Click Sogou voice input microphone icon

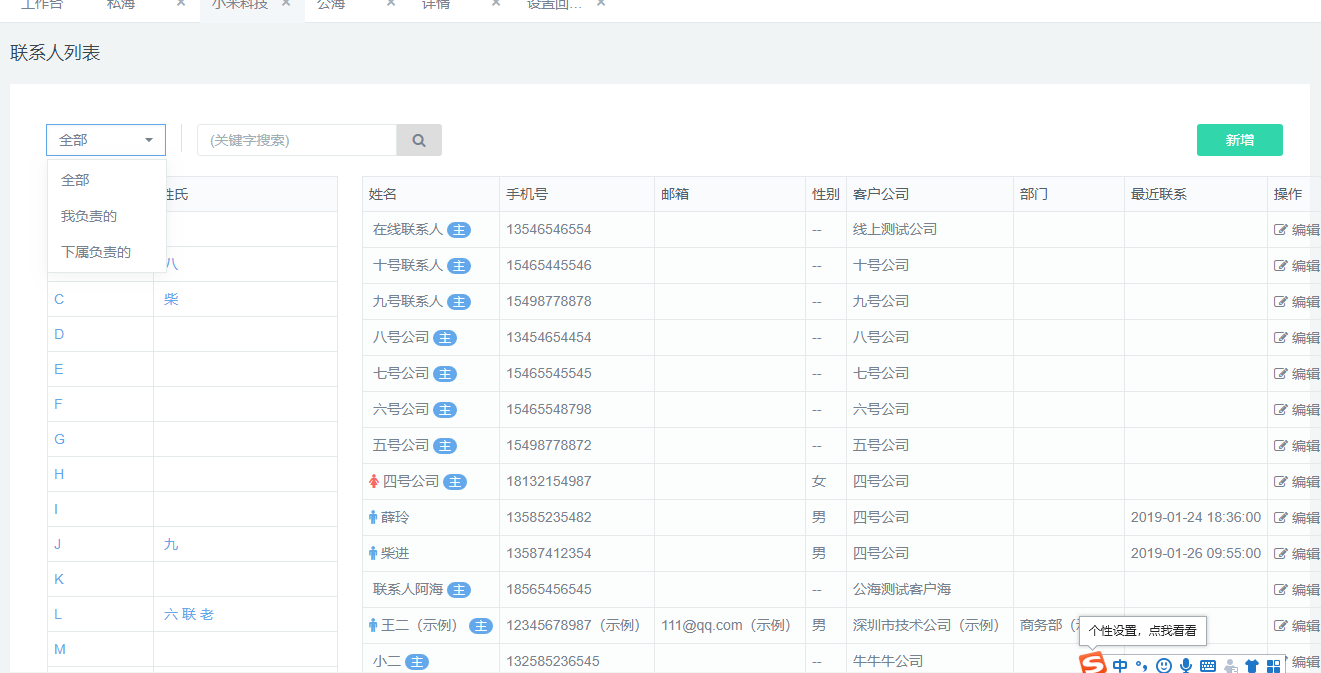pyautogui.click(x=1186, y=666)
